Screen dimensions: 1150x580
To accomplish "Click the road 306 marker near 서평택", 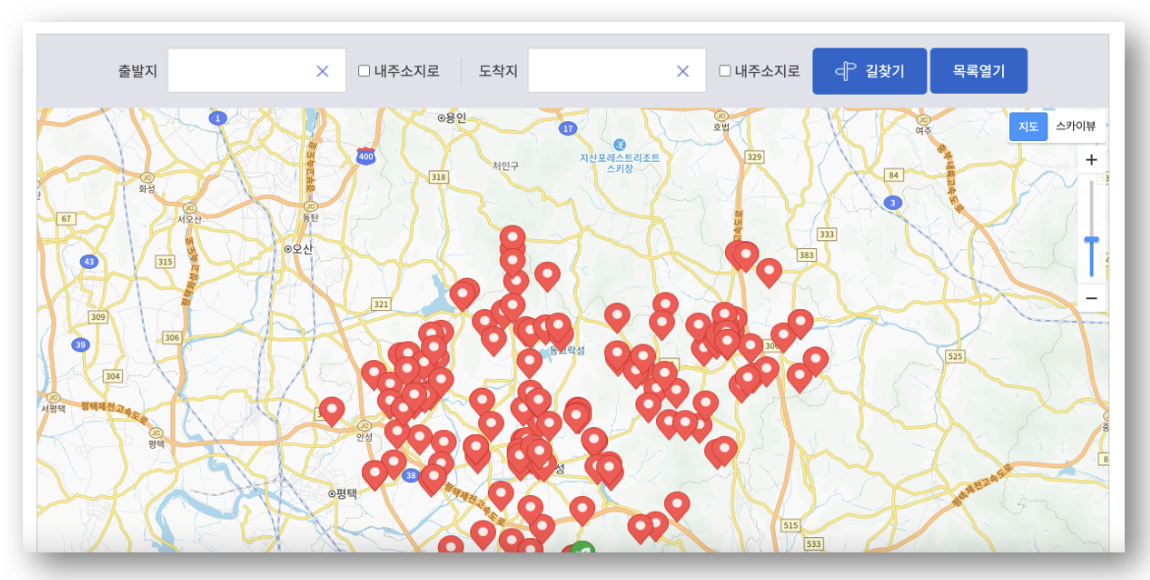I will pos(172,337).
